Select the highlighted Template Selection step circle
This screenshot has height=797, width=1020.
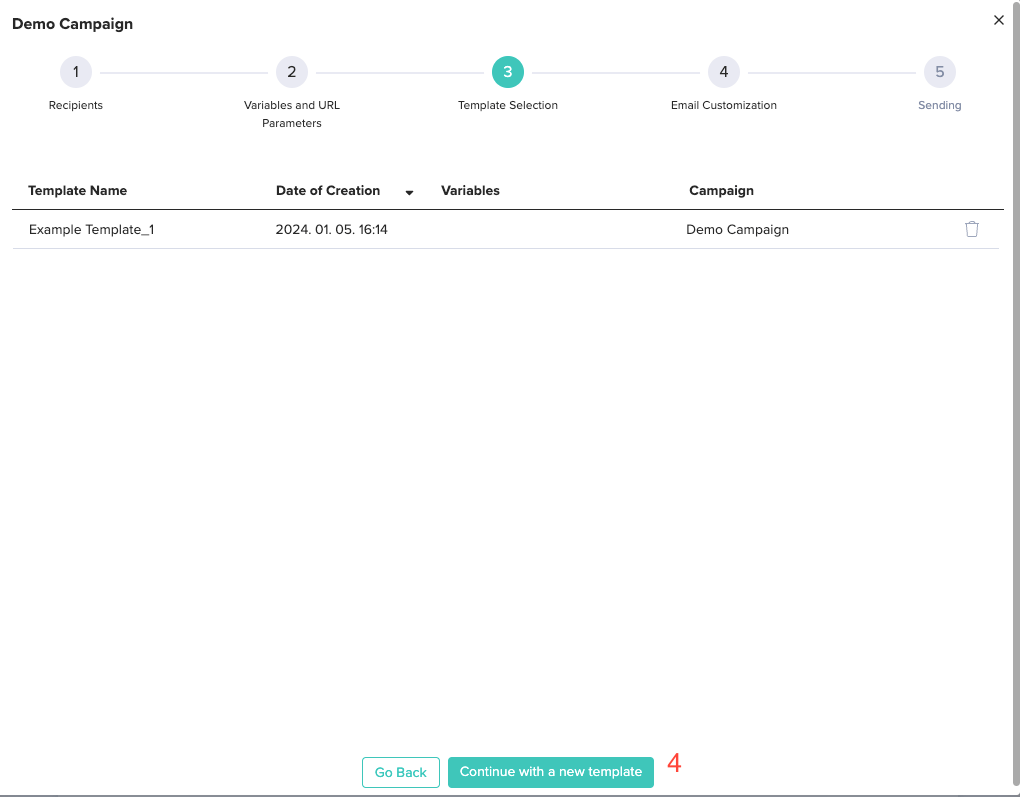507,71
